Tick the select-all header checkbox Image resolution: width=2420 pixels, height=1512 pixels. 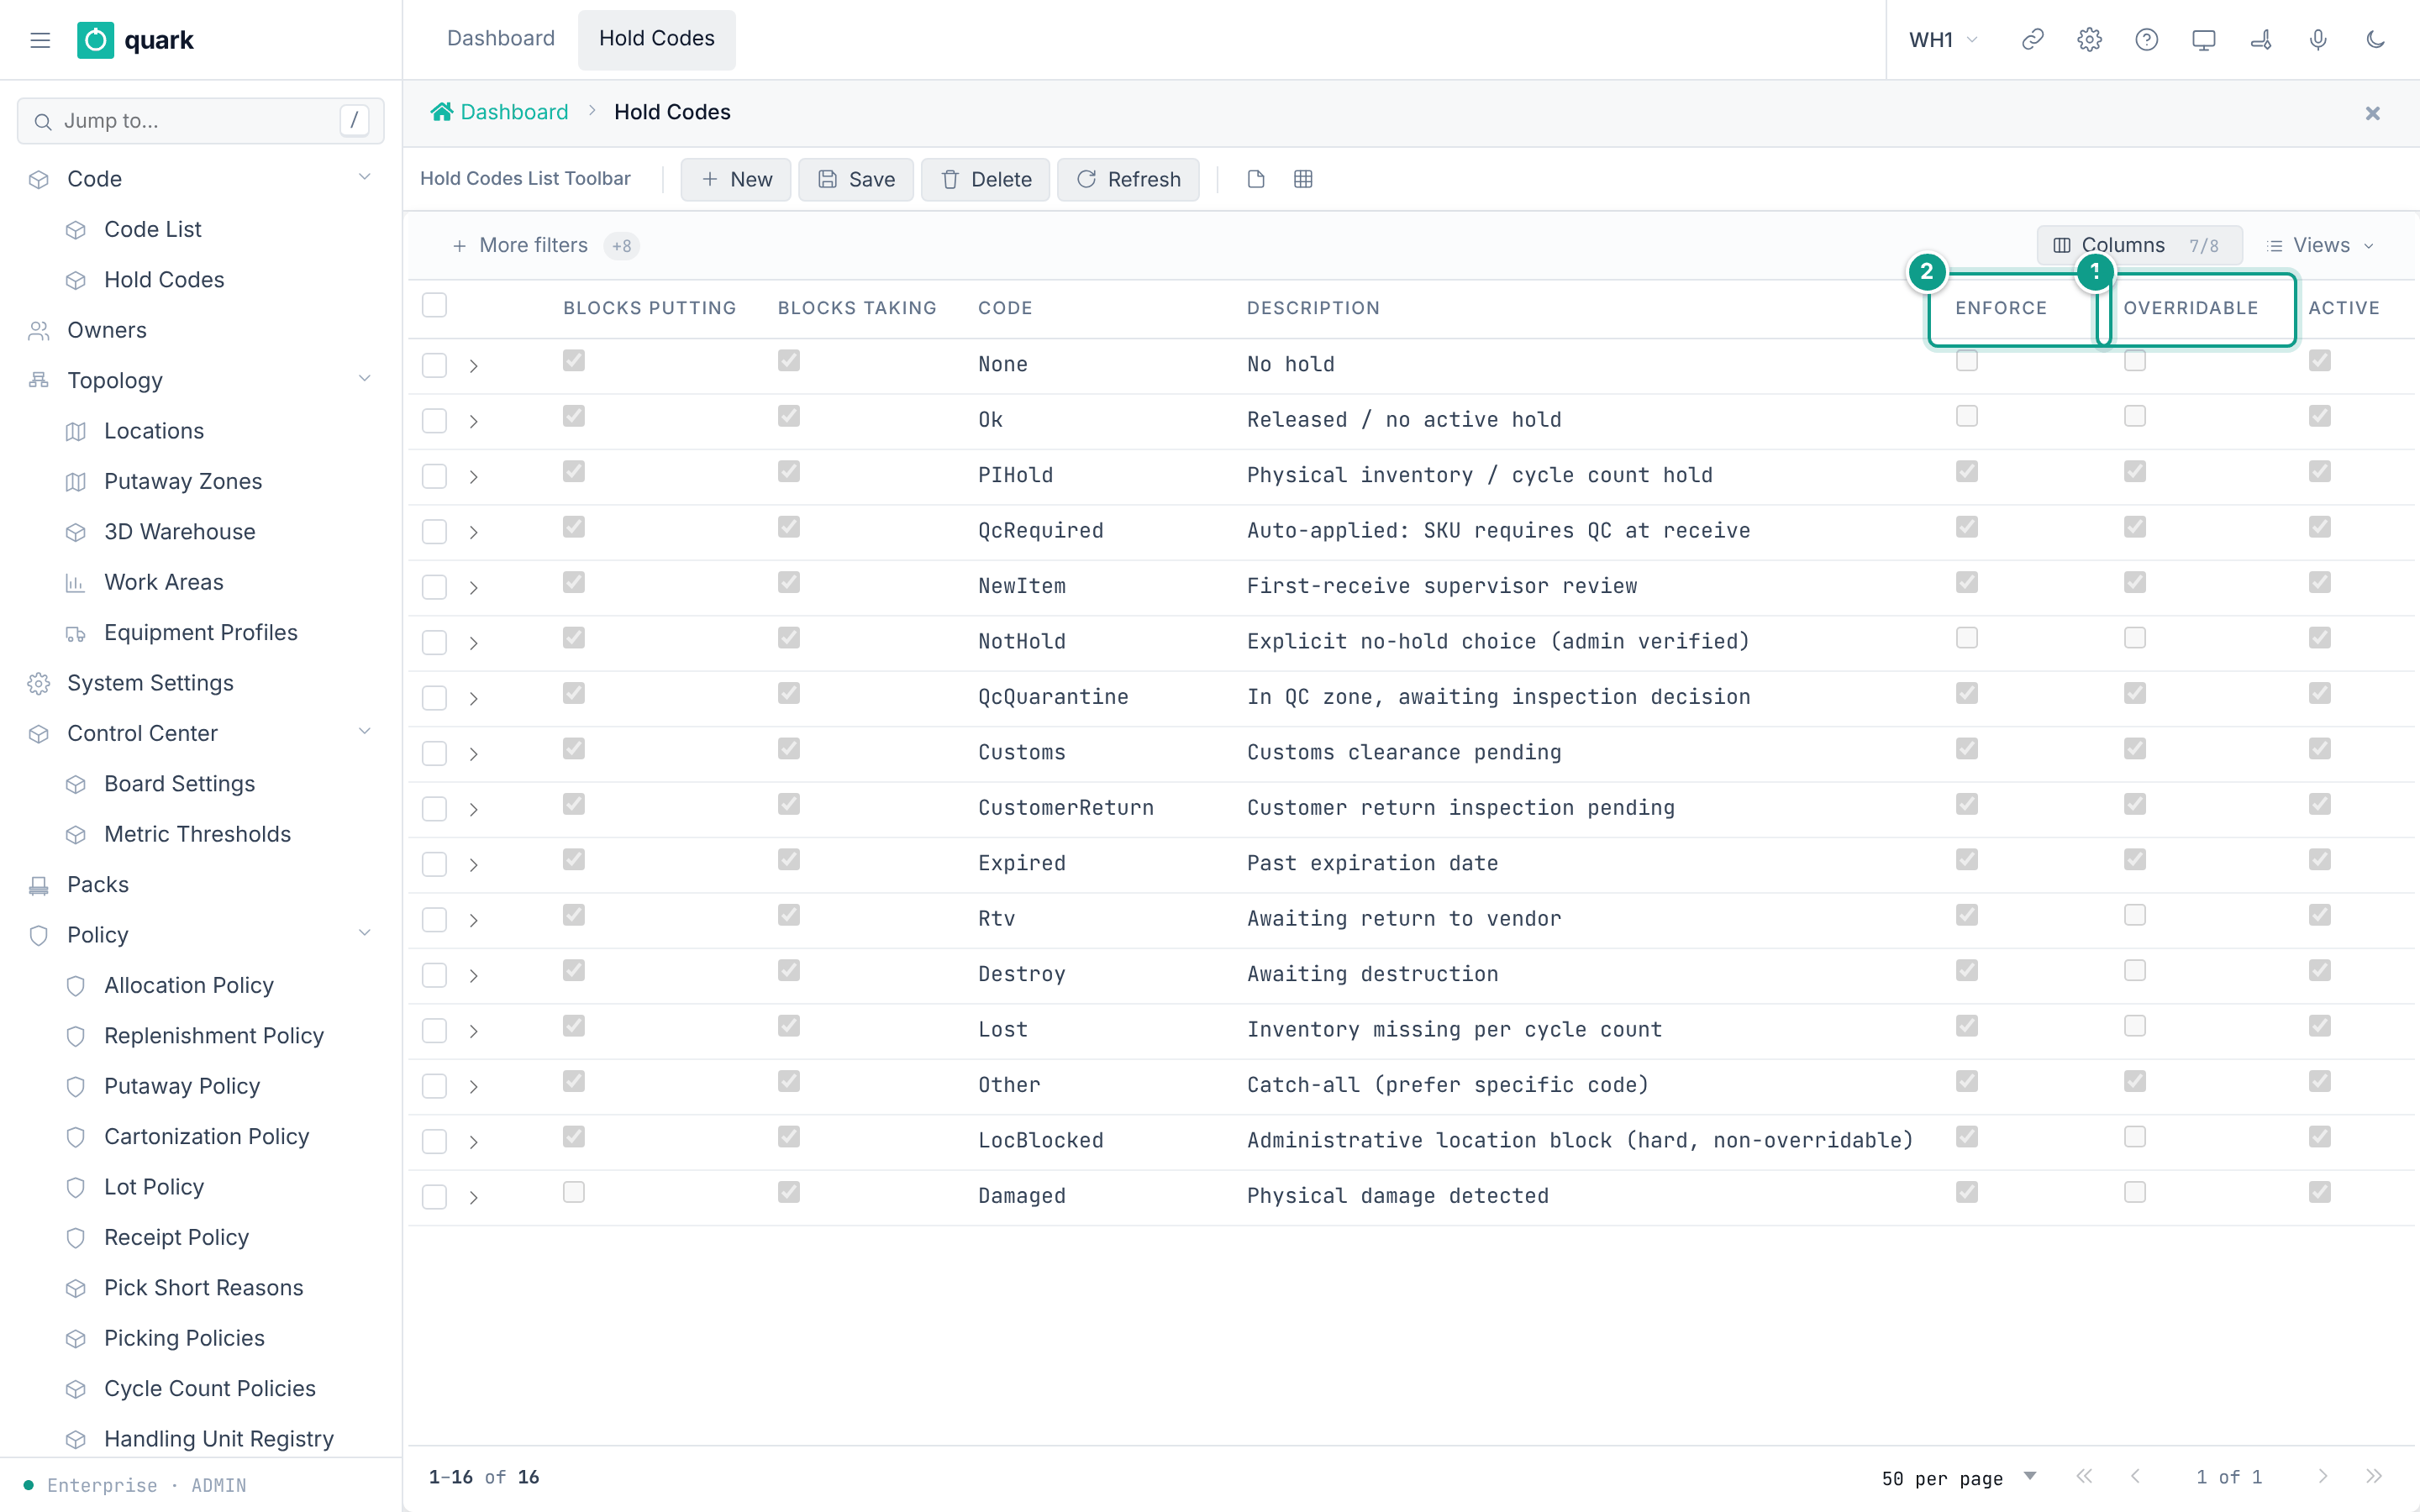[x=434, y=305]
